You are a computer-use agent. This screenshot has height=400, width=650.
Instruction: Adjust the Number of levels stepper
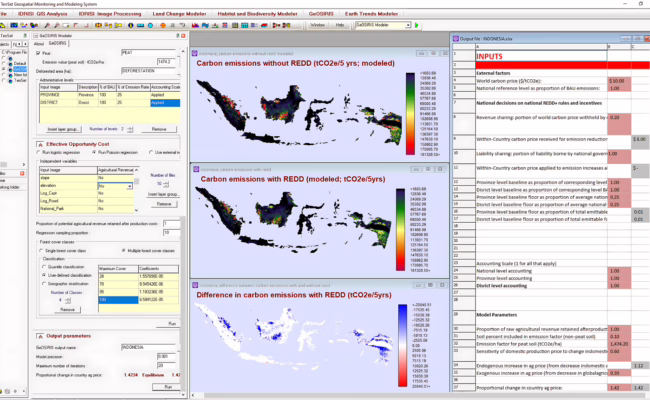click(x=130, y=129)
